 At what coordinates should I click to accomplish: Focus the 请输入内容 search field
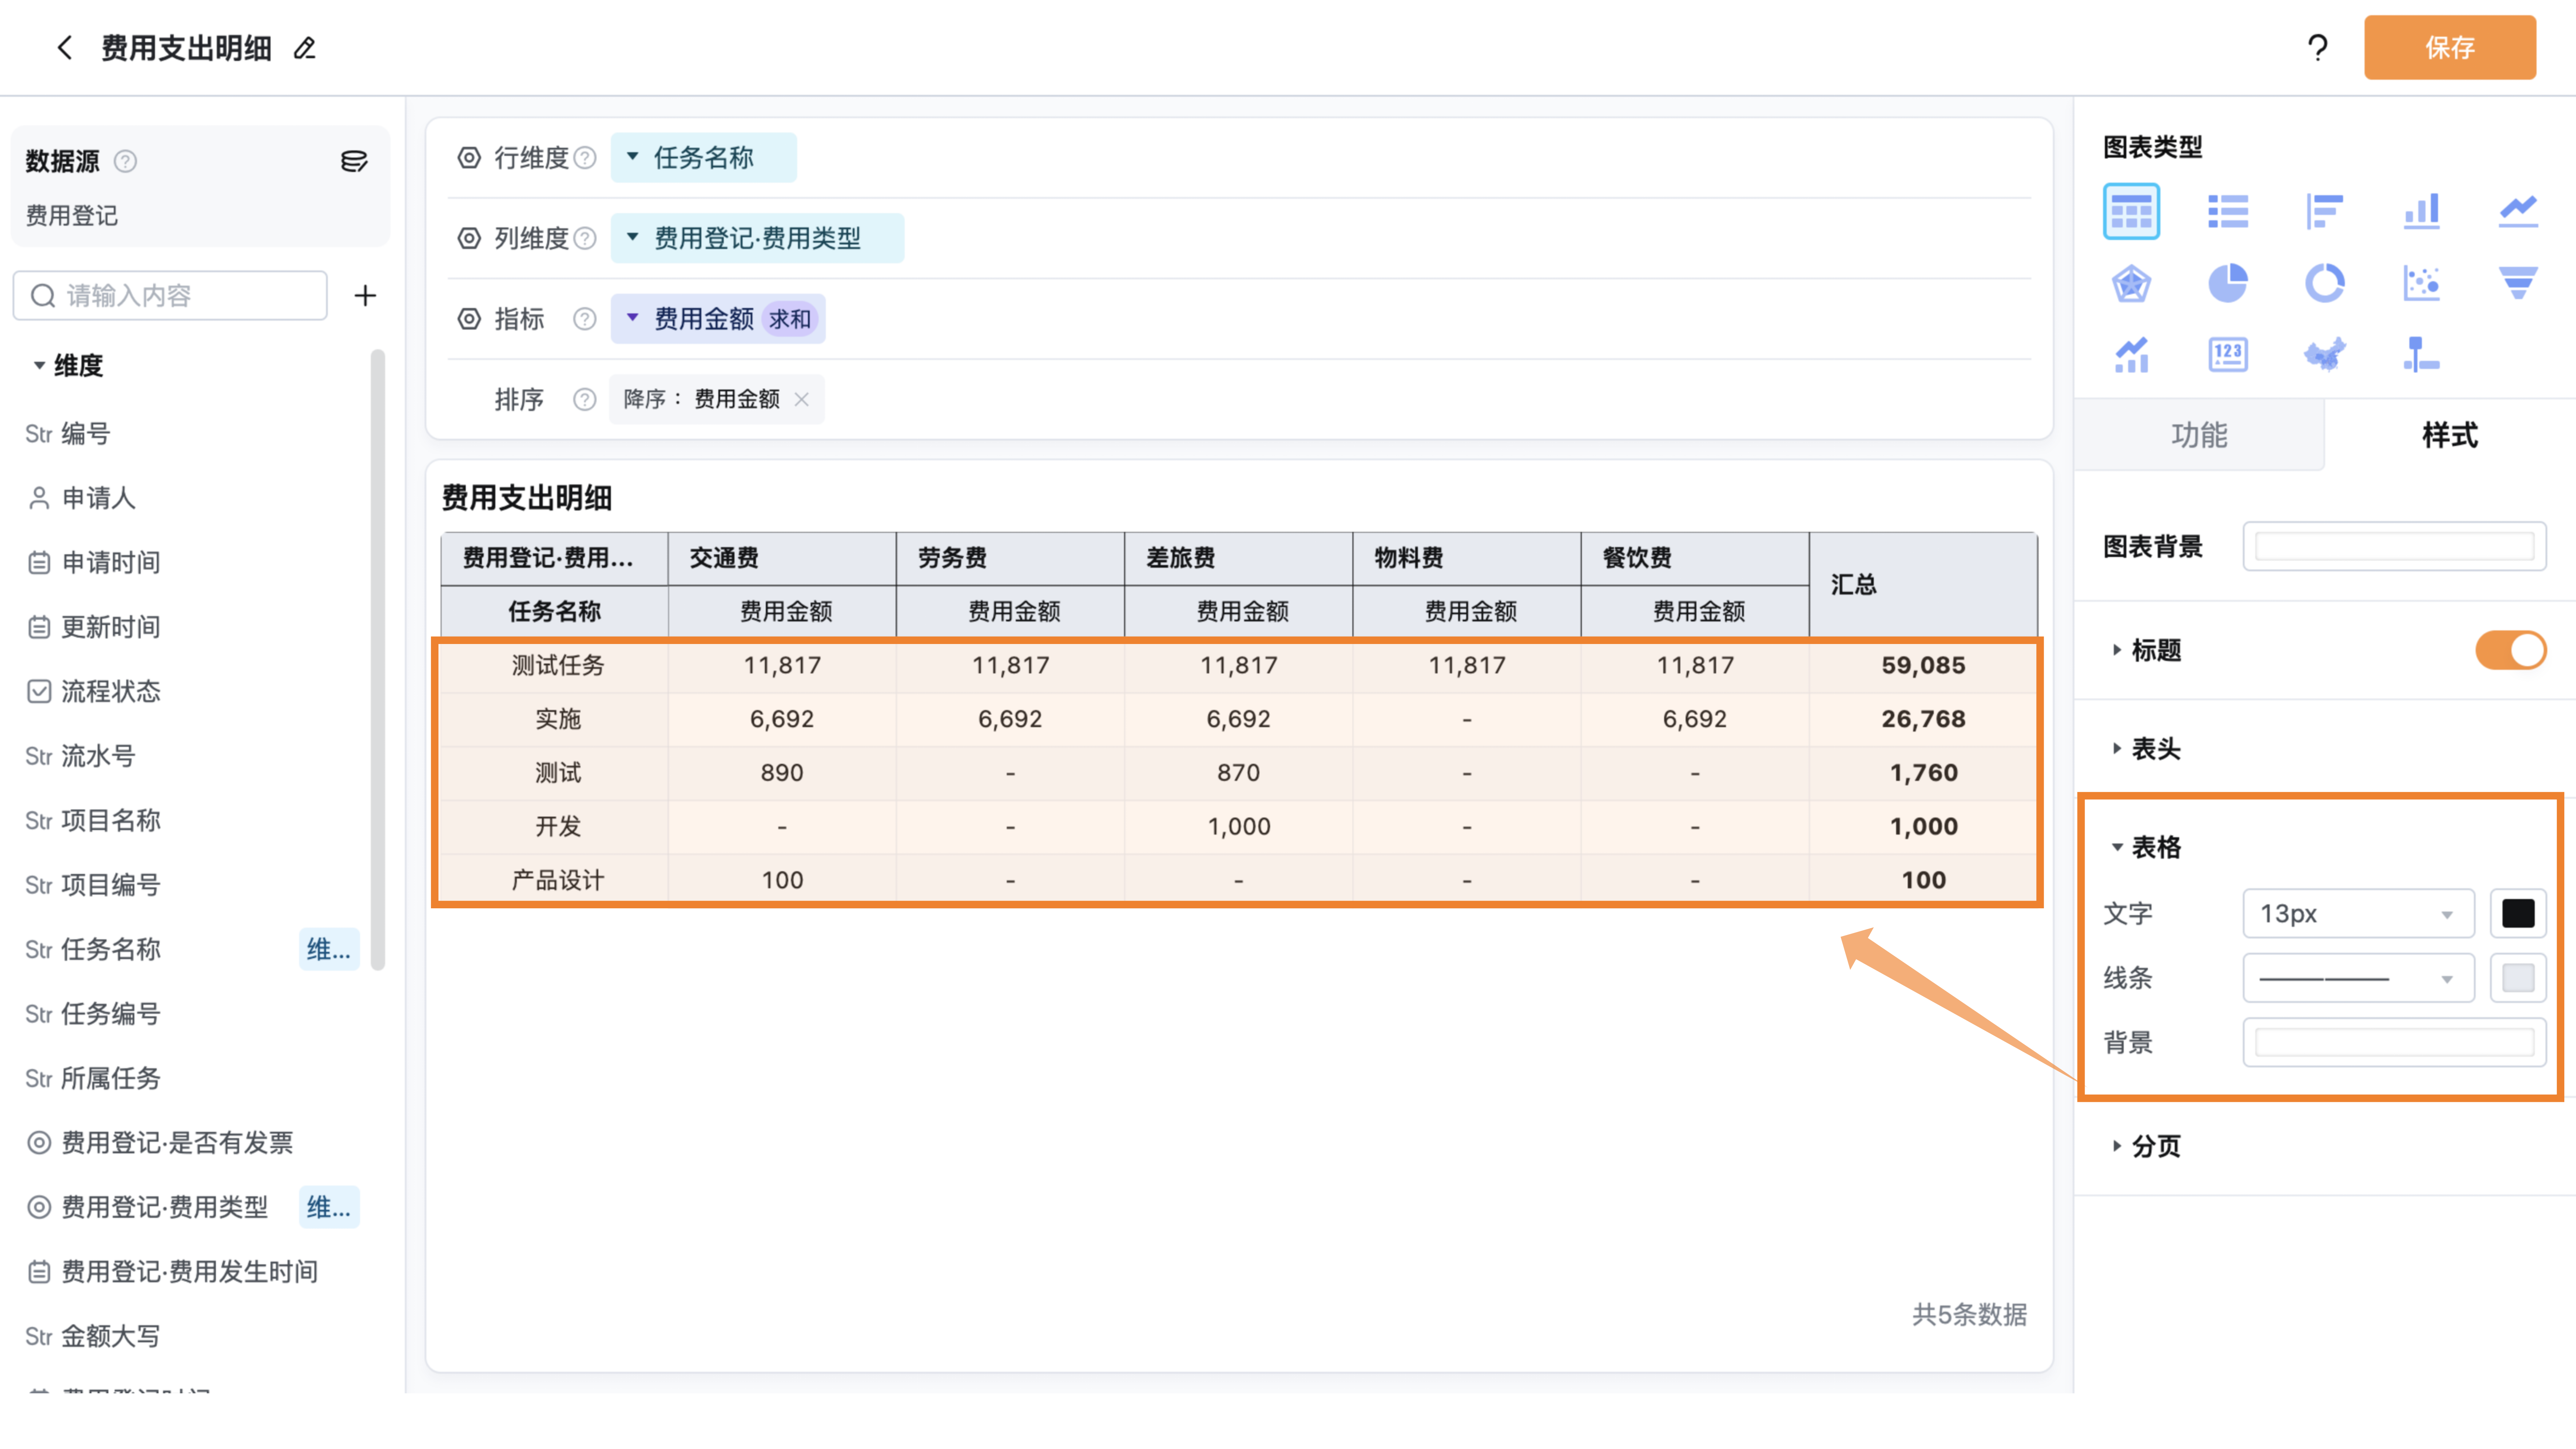coord(170,295)
